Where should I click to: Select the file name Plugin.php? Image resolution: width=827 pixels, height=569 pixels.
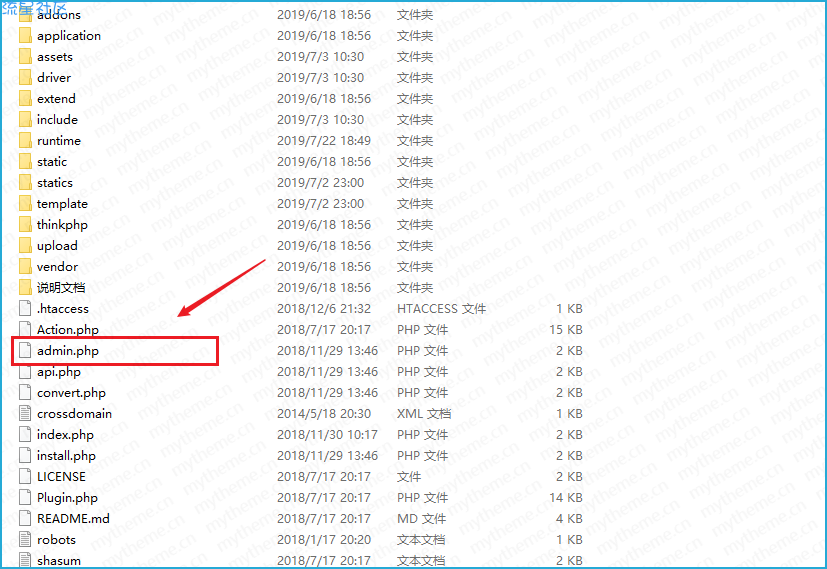point(68,498)
